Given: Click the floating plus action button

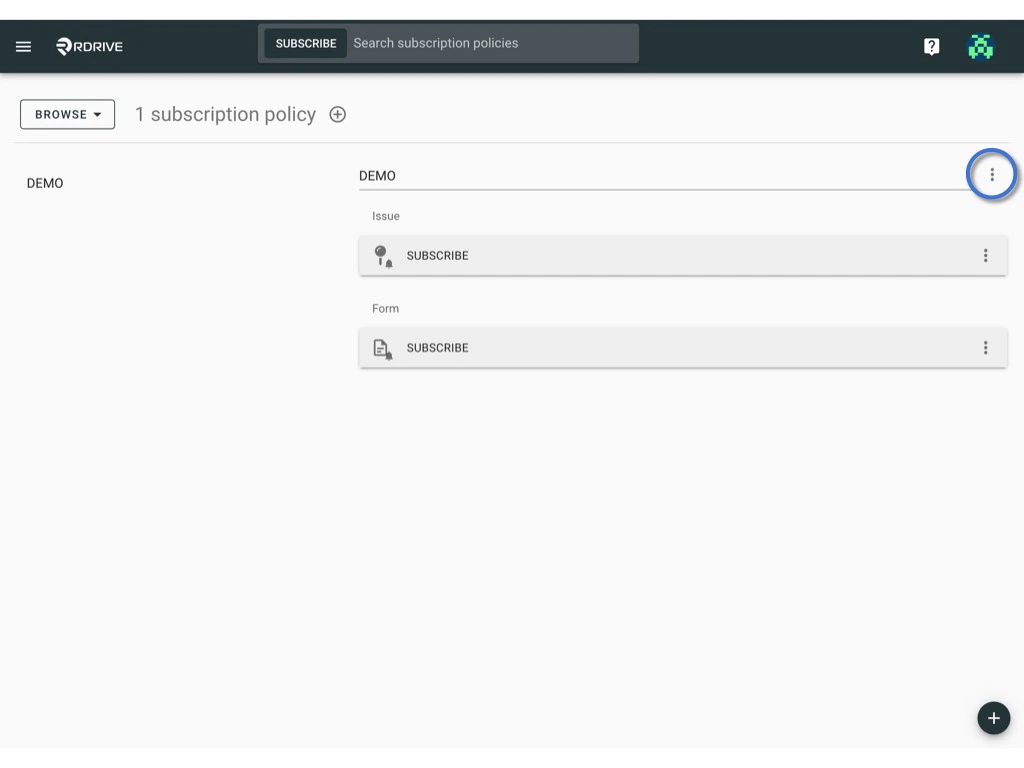Looking at the screenshot, I should pos(993,717).
